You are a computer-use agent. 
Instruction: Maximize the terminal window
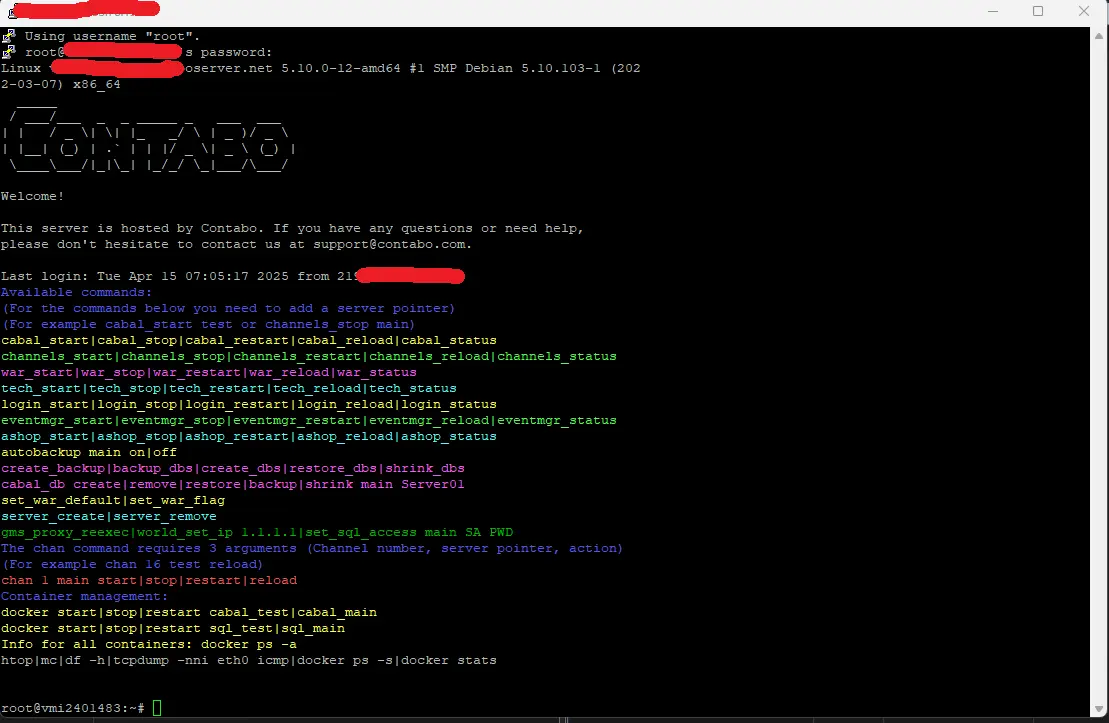(x=1038, y=11)
